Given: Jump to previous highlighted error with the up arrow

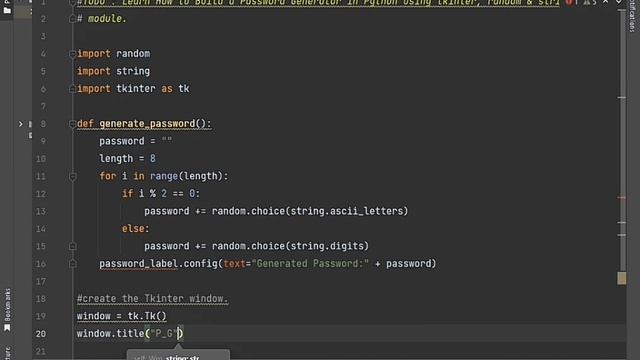Looking at the screenshot, I should click(x=606, y=2).
